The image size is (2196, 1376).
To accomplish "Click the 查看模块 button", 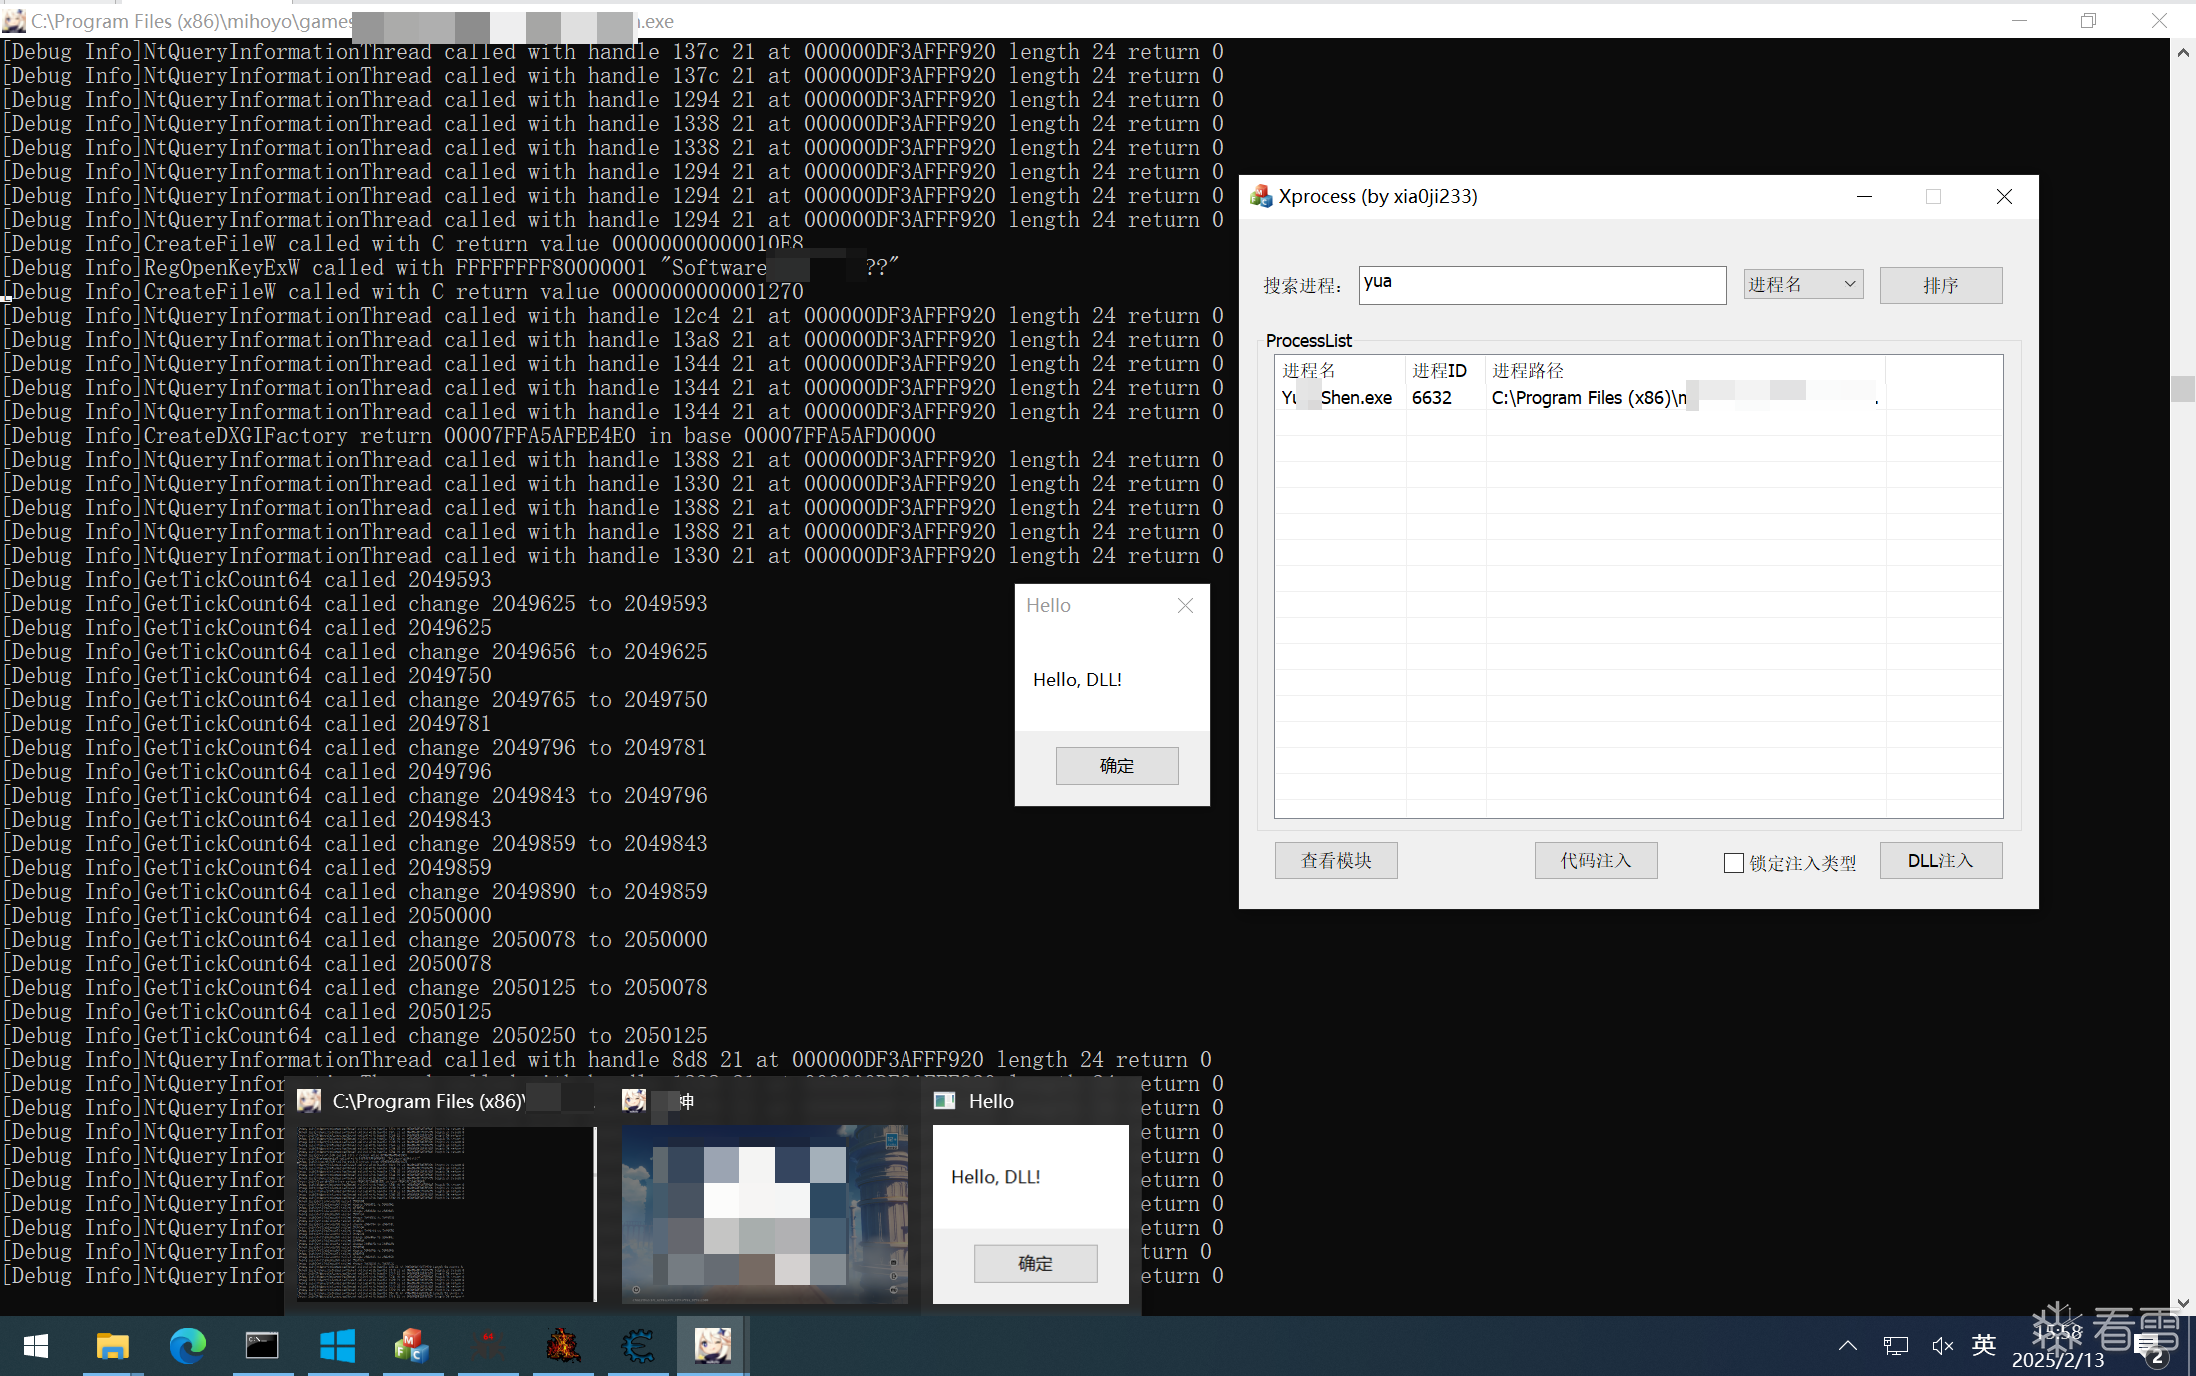I will point(1336,861).
